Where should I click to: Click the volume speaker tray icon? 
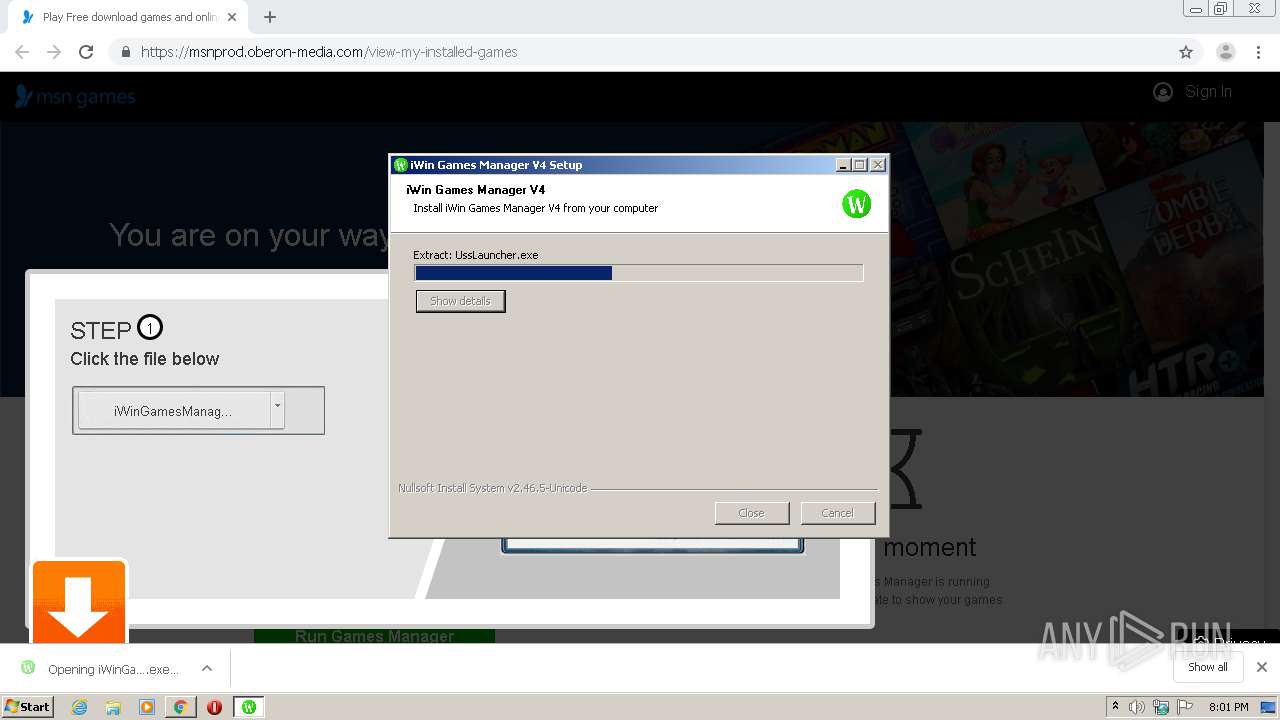click(x=1137, y=707)
